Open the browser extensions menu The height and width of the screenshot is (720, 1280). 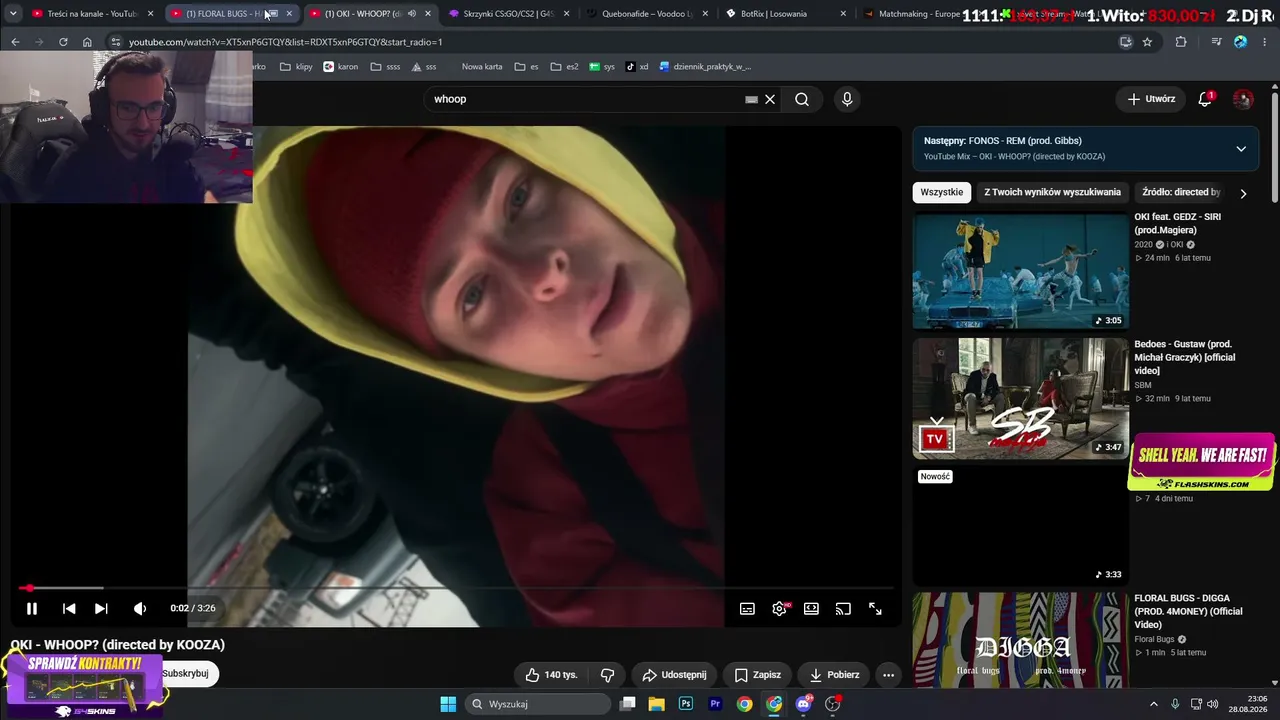(1181, 42)
